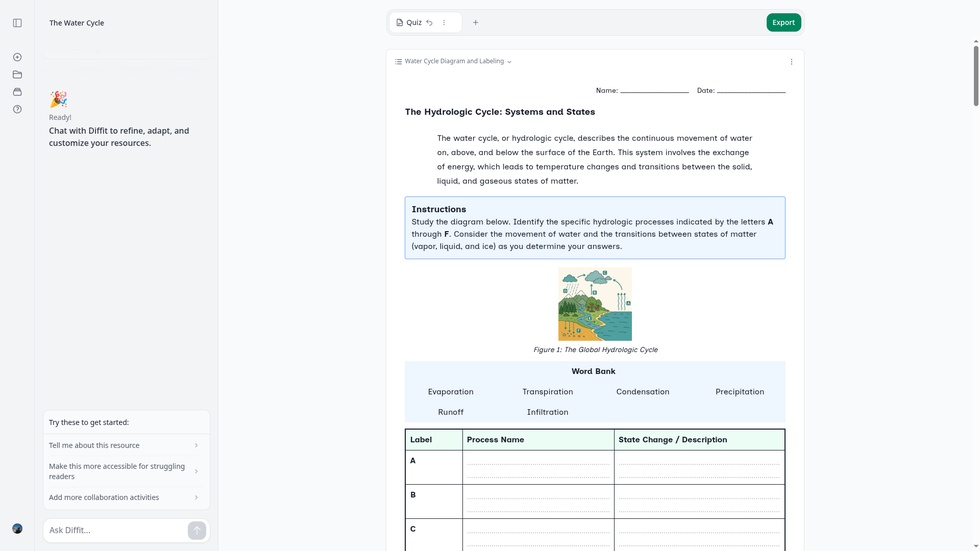Open the document section three-dot menu
Screen dimensions: 980x551
point(791,62)
